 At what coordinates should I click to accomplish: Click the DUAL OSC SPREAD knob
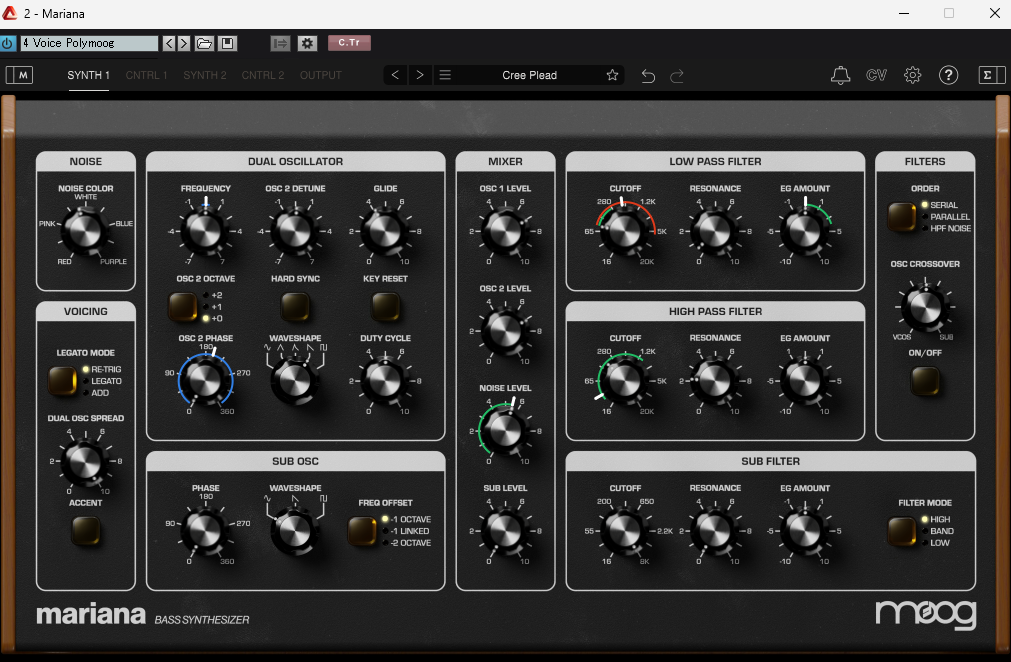click(x=85, y=460)
